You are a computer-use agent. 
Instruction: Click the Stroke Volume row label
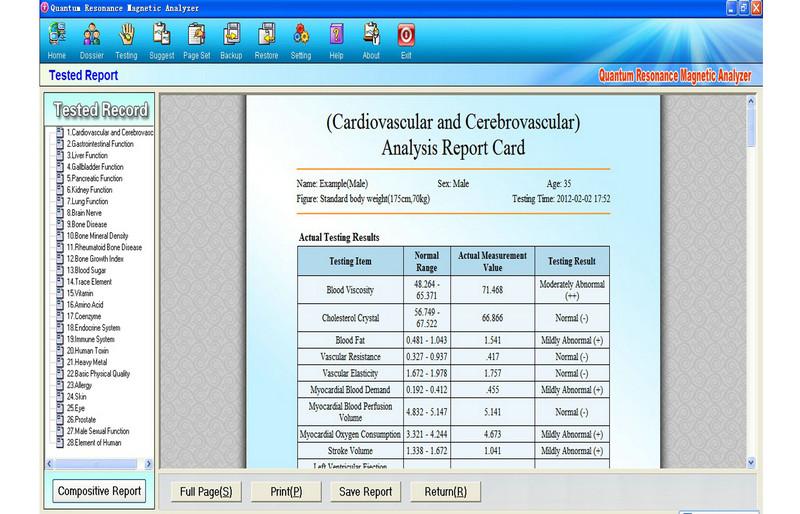pyautogui.click(x=350, y=451)
